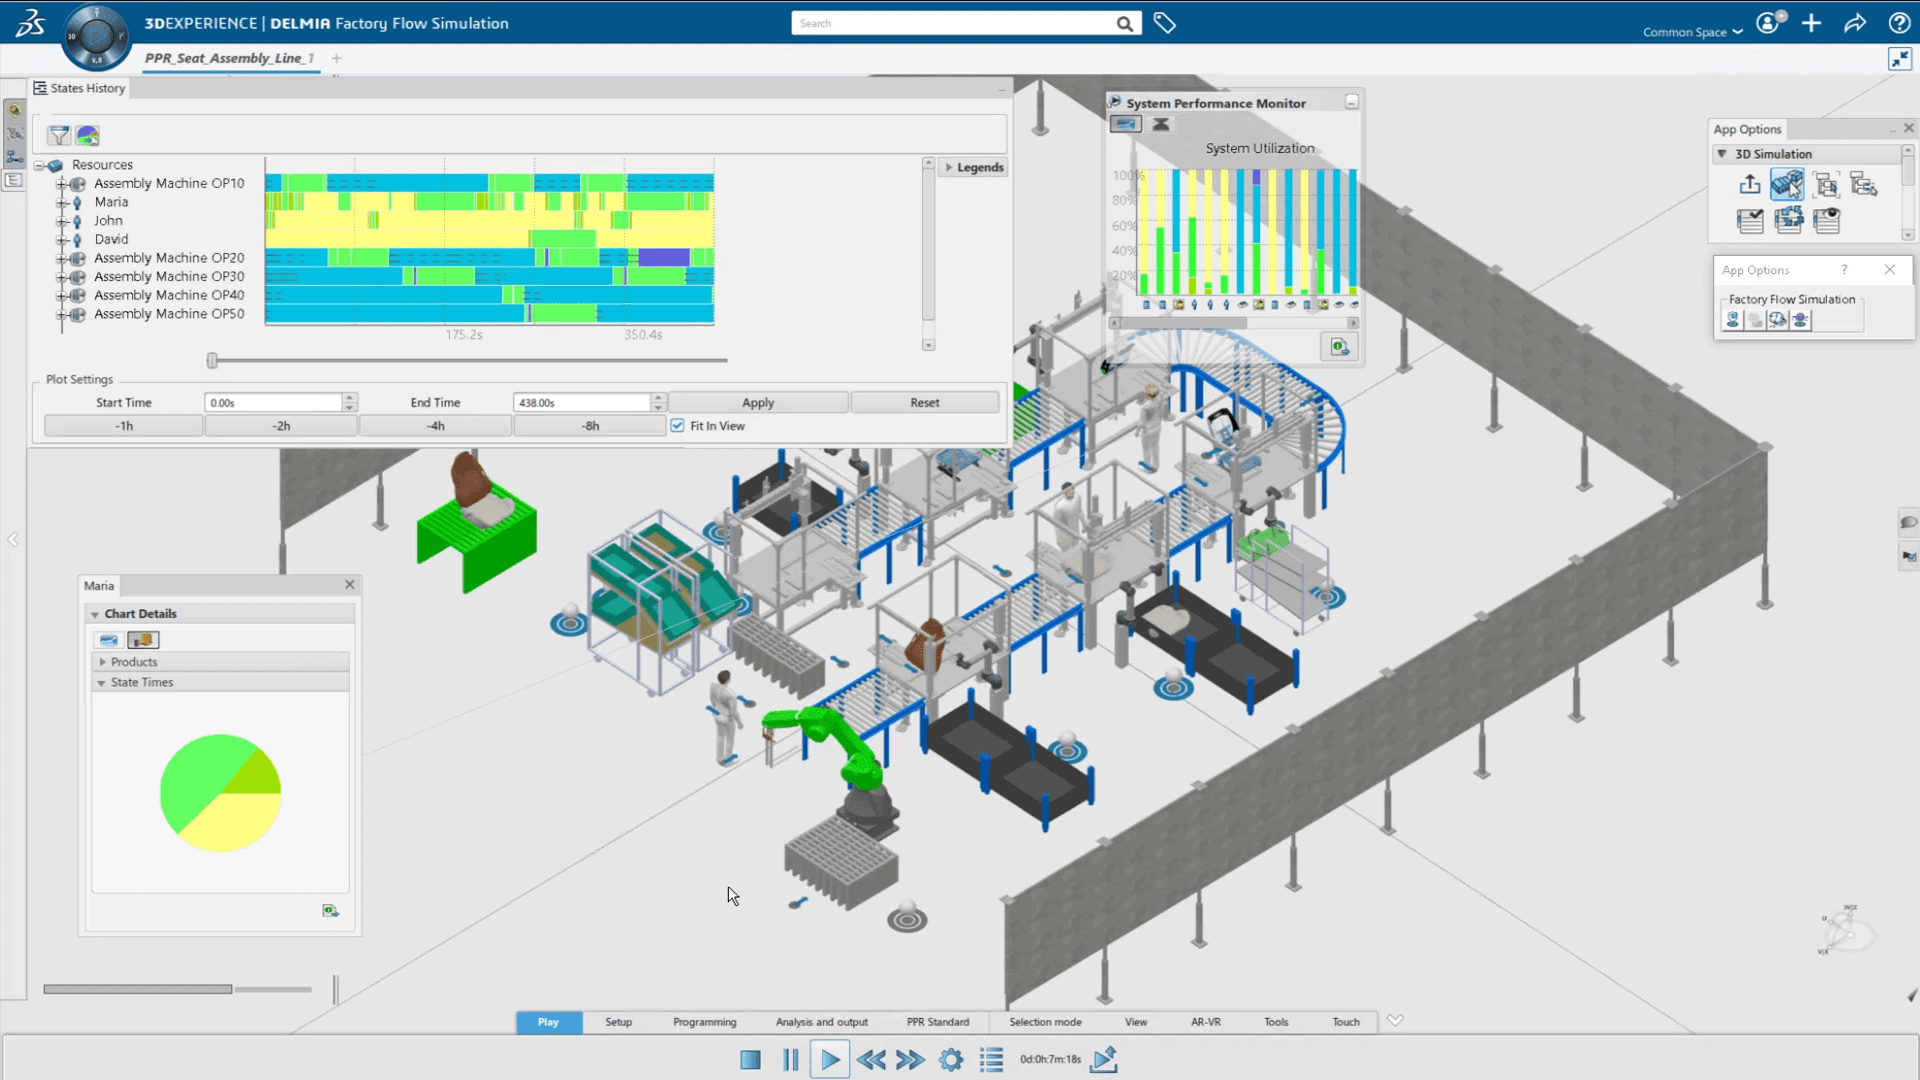Click the Reset button in Plot Settings
The image size is (1920, 1080).
coord(923,402)
